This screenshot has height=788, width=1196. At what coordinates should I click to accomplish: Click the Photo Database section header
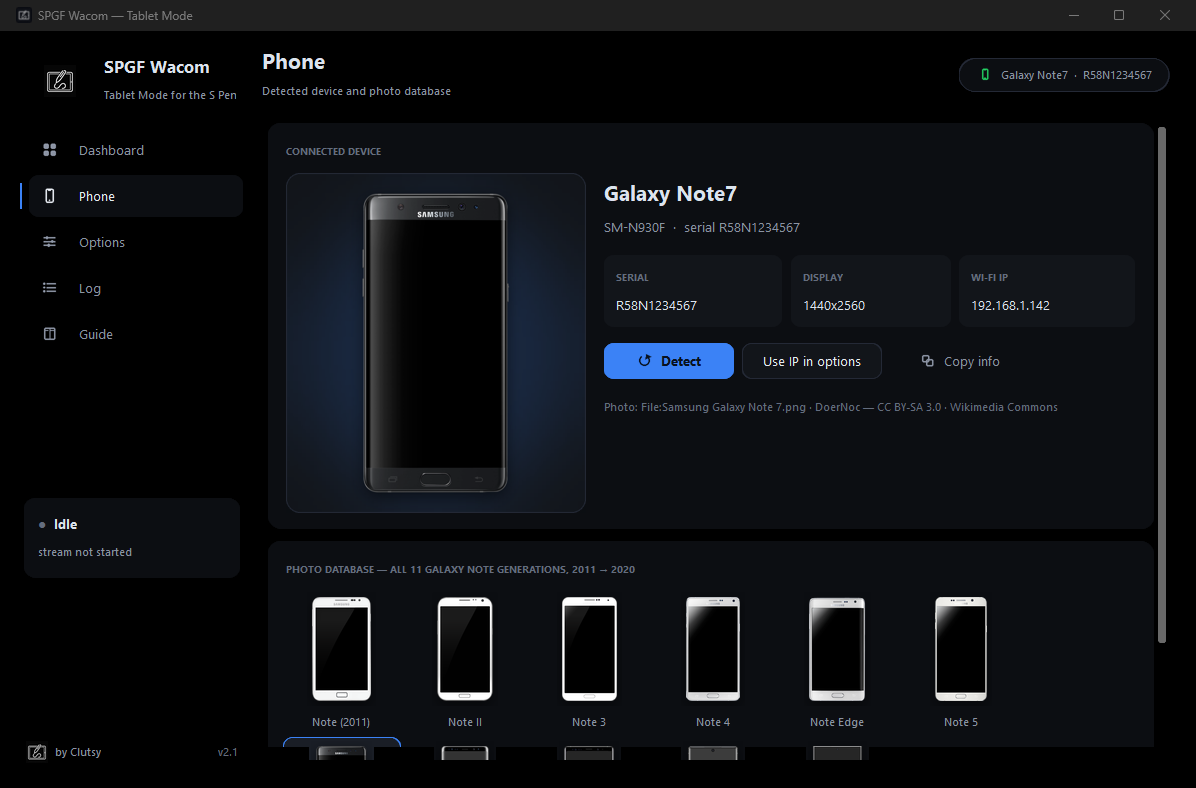460,569
